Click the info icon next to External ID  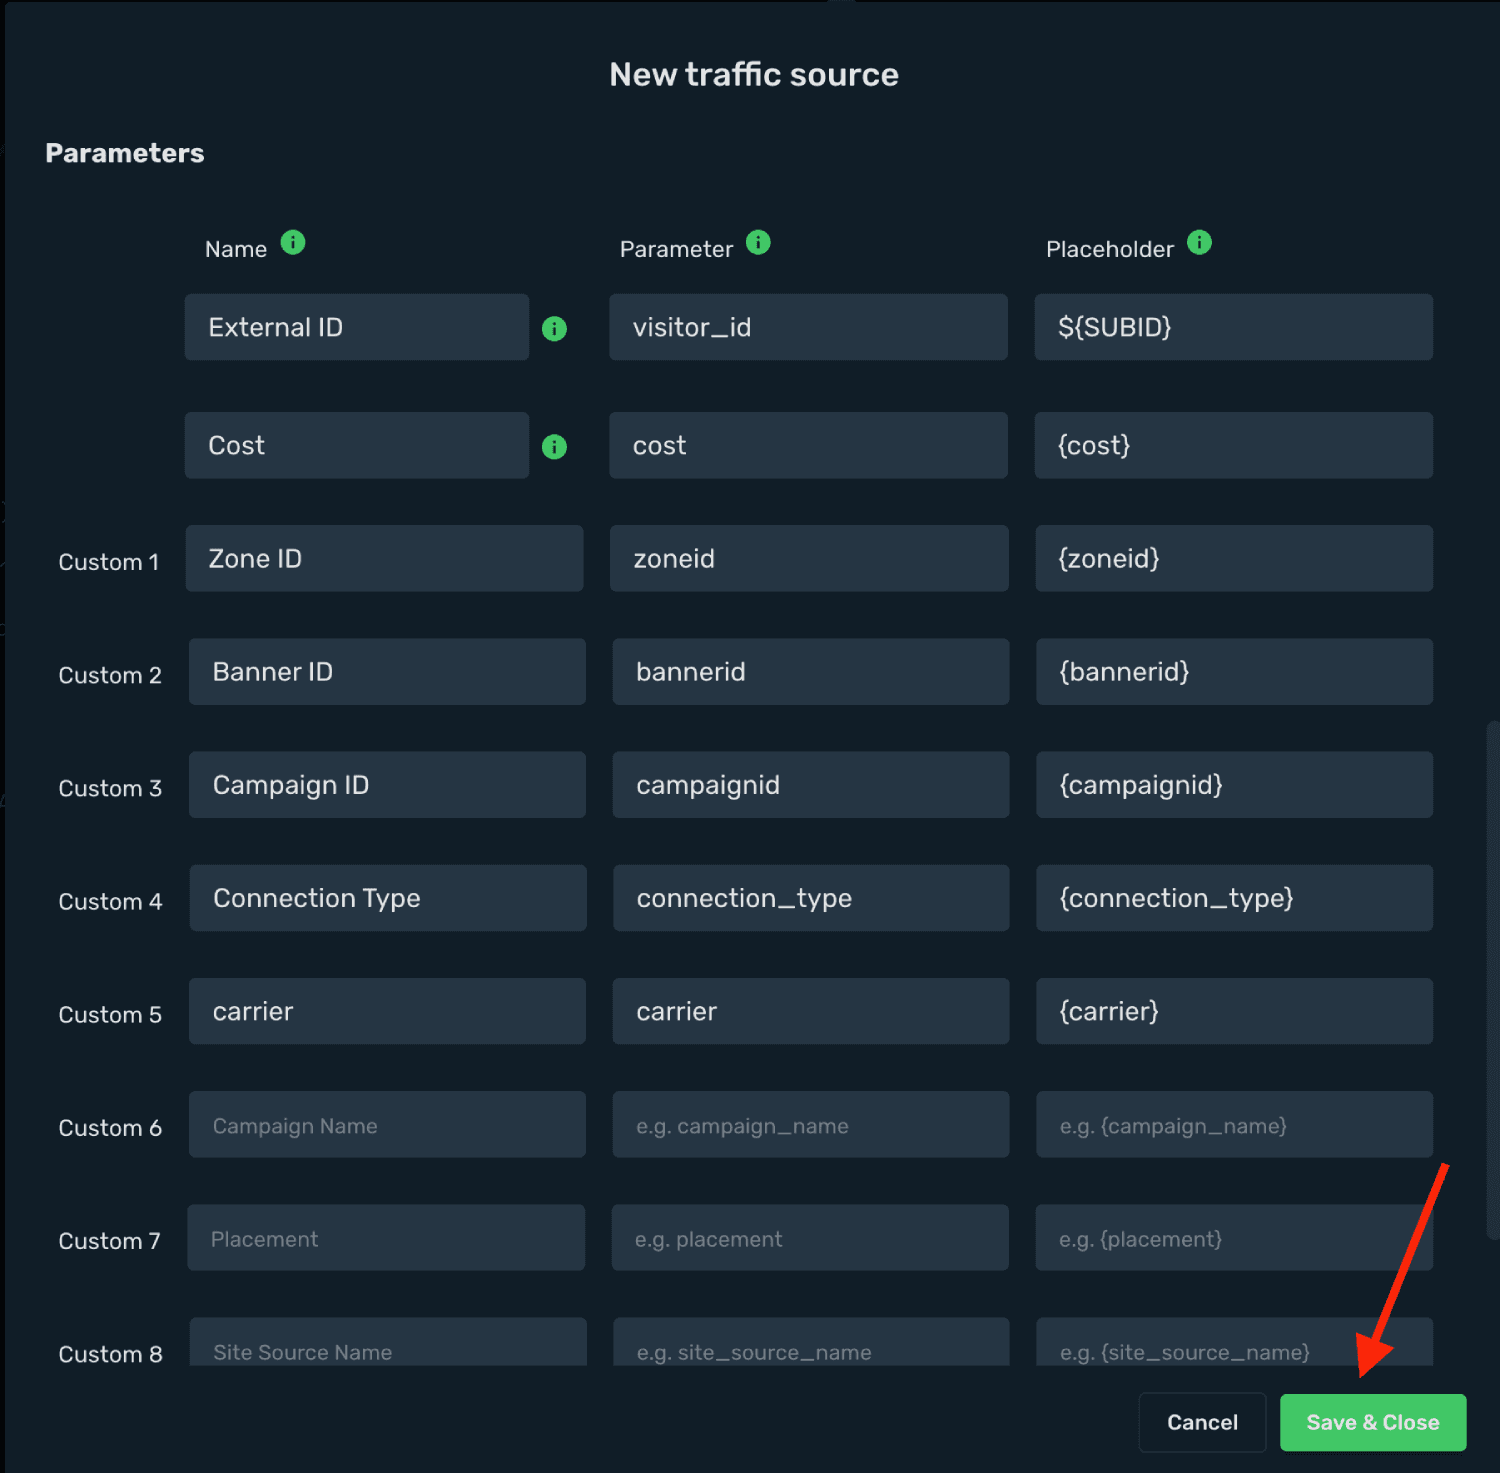(x=554, y=329)
